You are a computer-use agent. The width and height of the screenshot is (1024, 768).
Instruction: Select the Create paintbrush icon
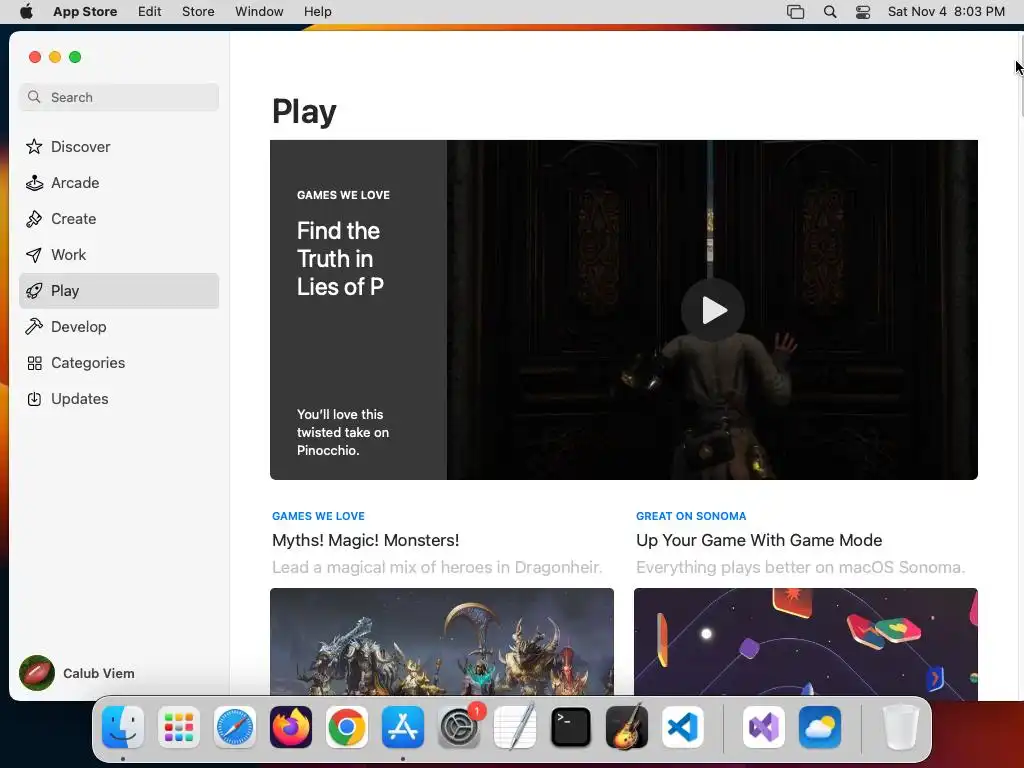click(34, 219)
